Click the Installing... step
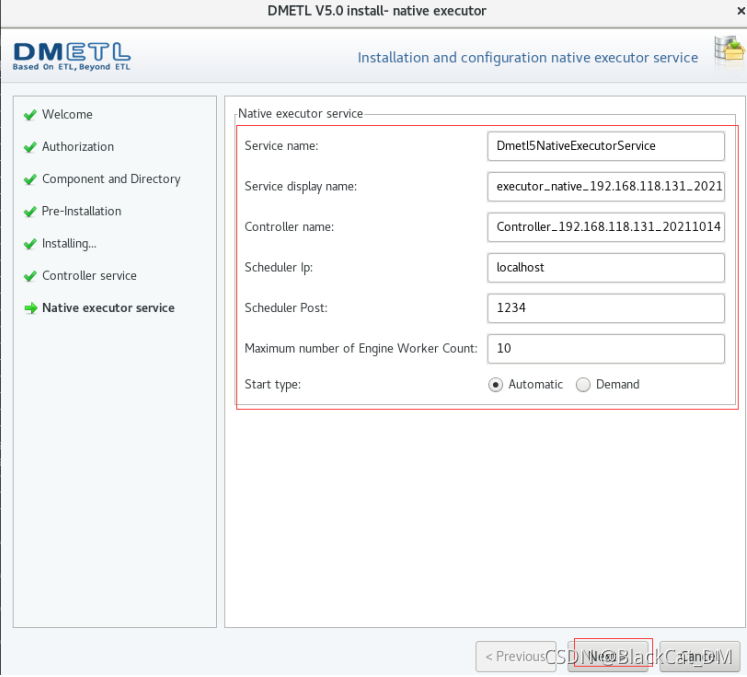The height and width of the screenshot is (677, 747). pyautogui.click(x=69, y=243)
